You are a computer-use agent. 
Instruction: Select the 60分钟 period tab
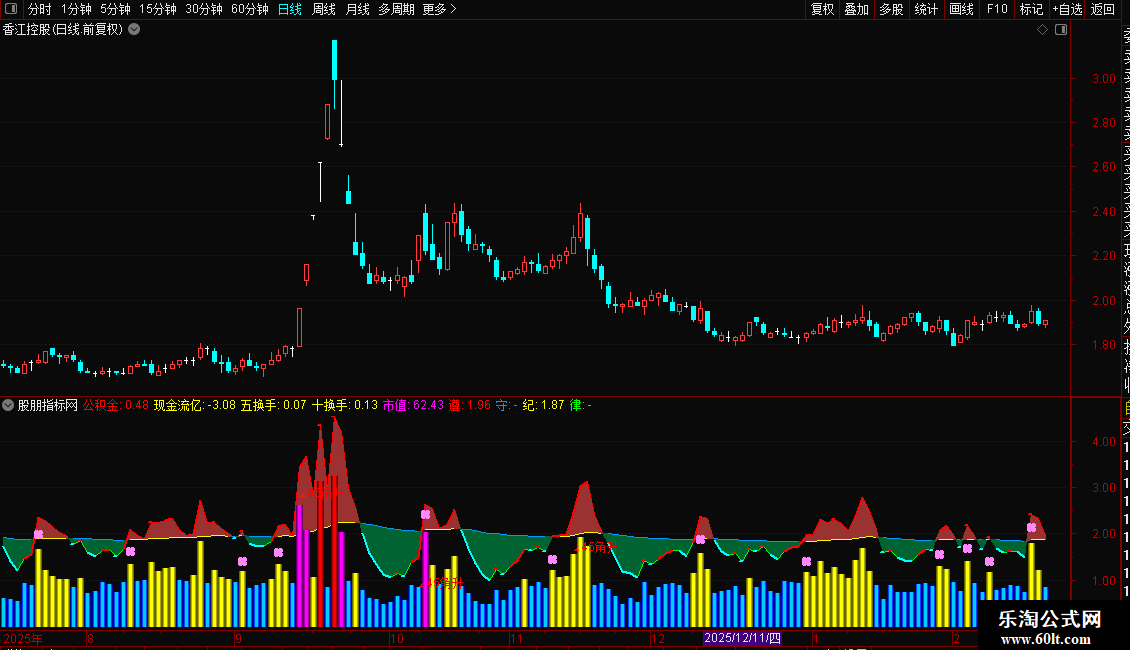249,9
